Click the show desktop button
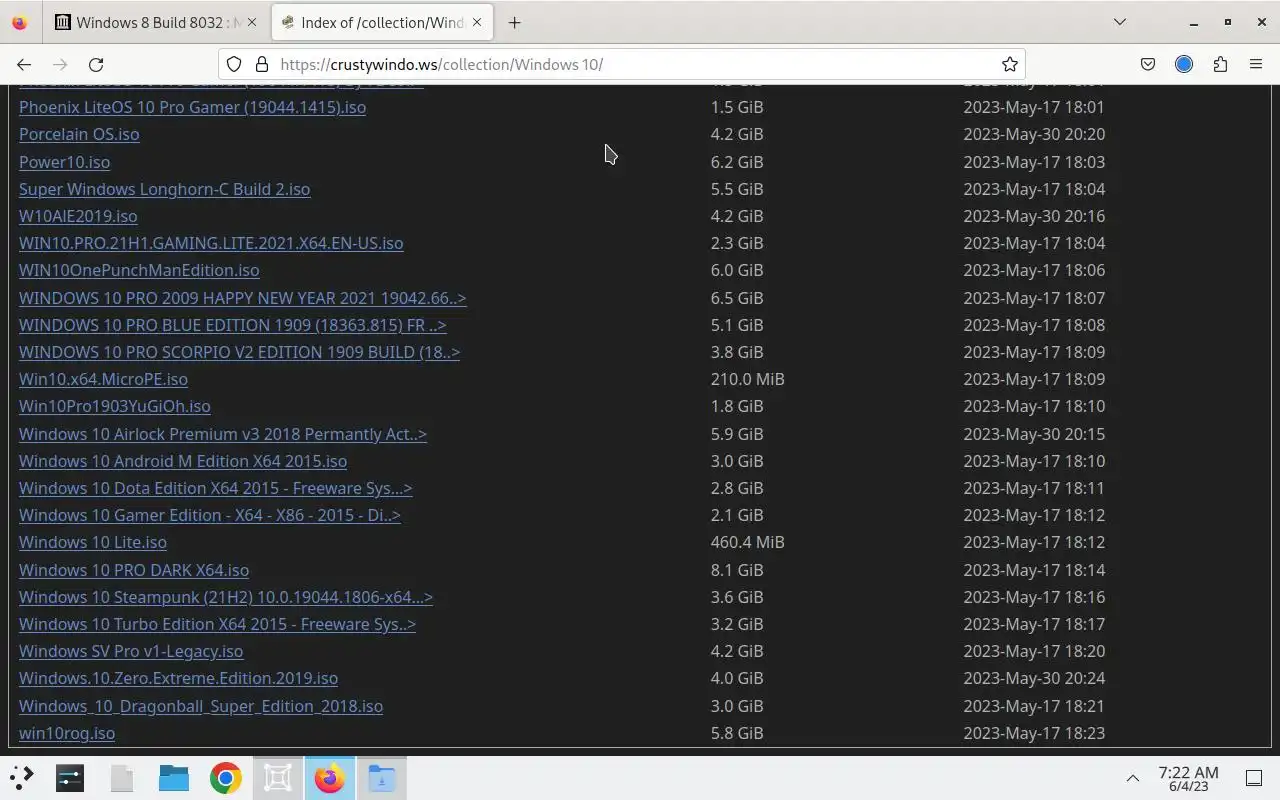 [x=1254, y=778]
